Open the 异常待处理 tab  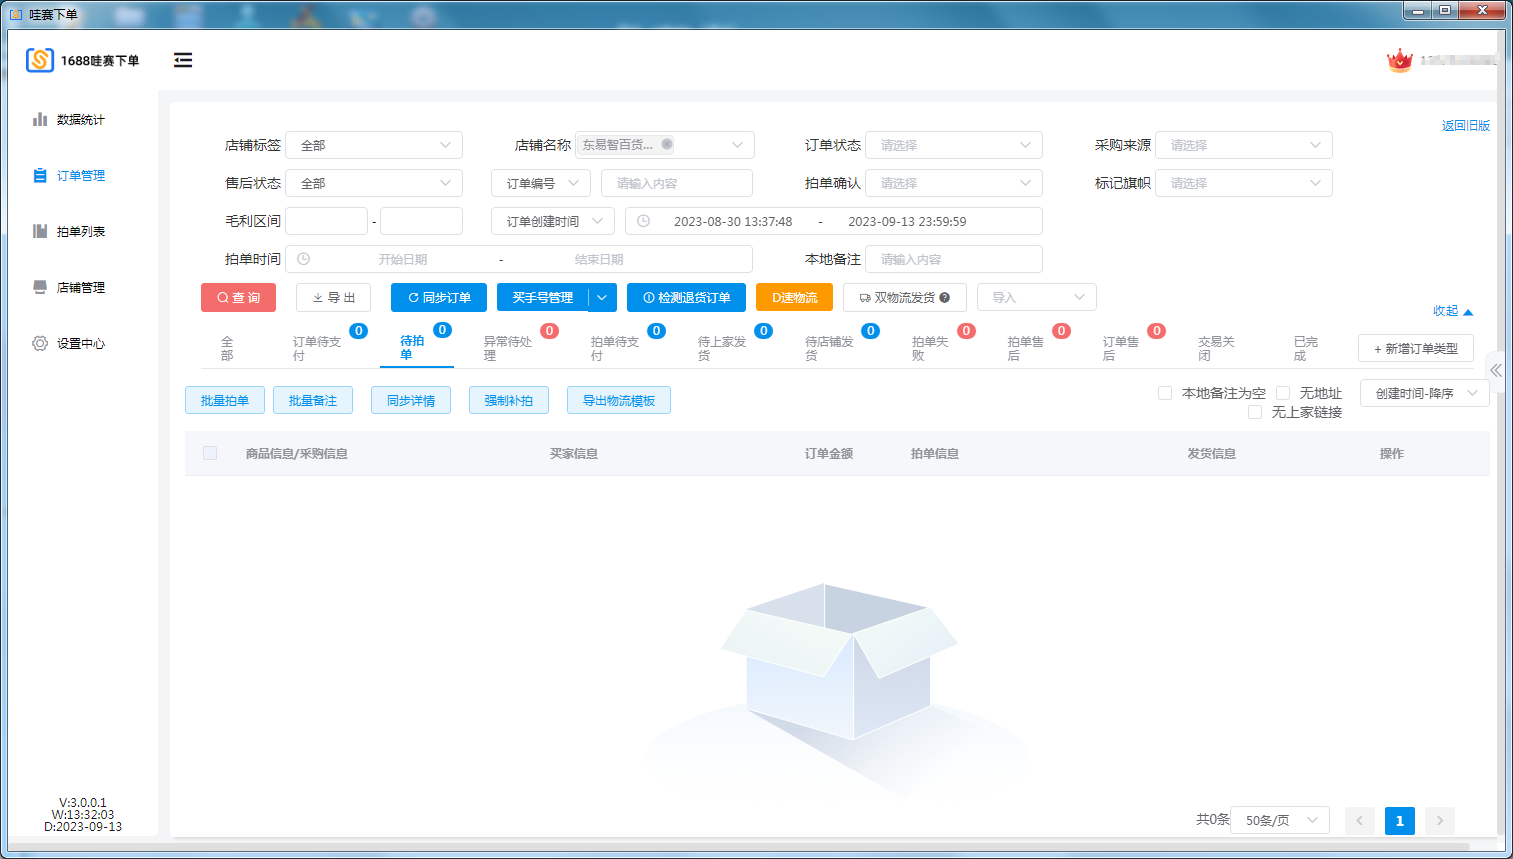pos(508,348)
